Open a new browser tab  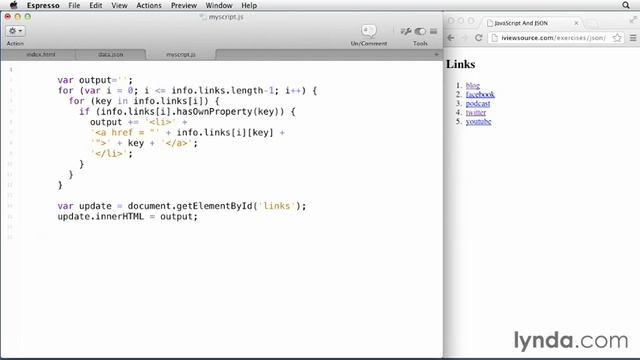[x=592, y=24]
